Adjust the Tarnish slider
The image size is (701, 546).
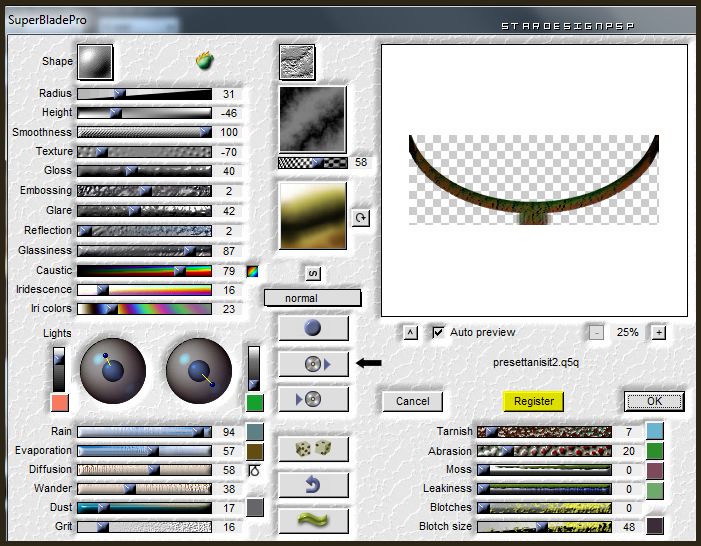tap(544, 432)
